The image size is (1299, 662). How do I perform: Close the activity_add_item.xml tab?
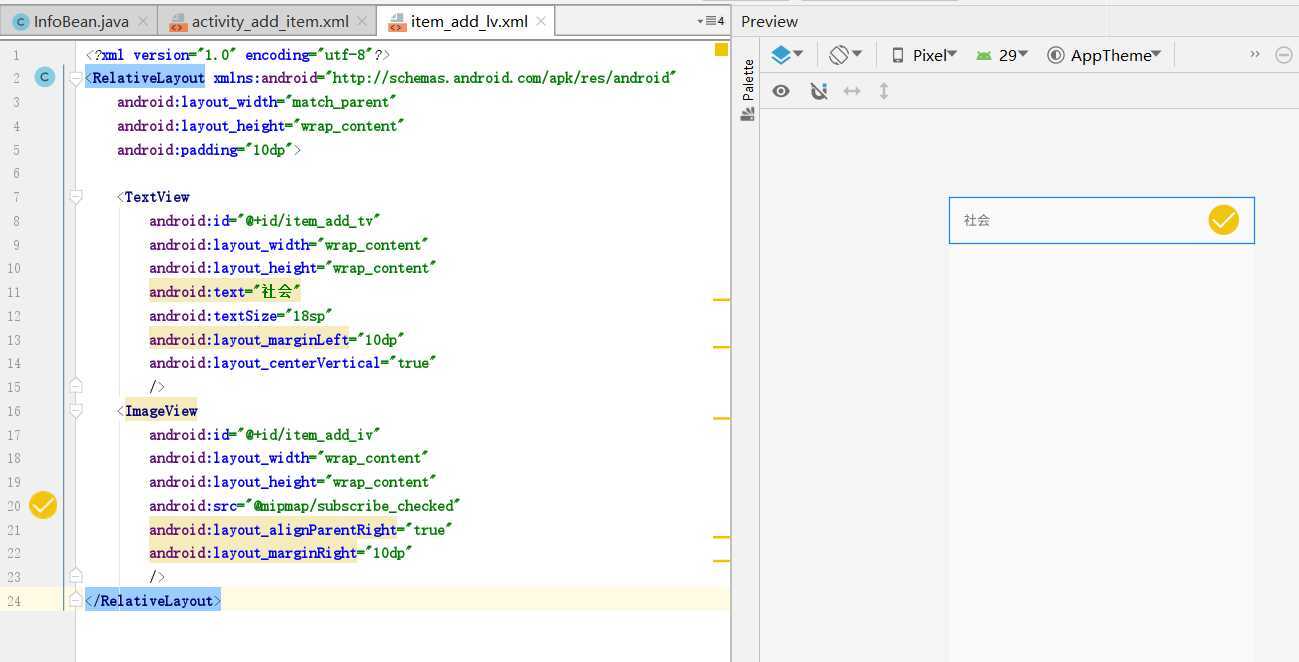[x=362, y=21]
